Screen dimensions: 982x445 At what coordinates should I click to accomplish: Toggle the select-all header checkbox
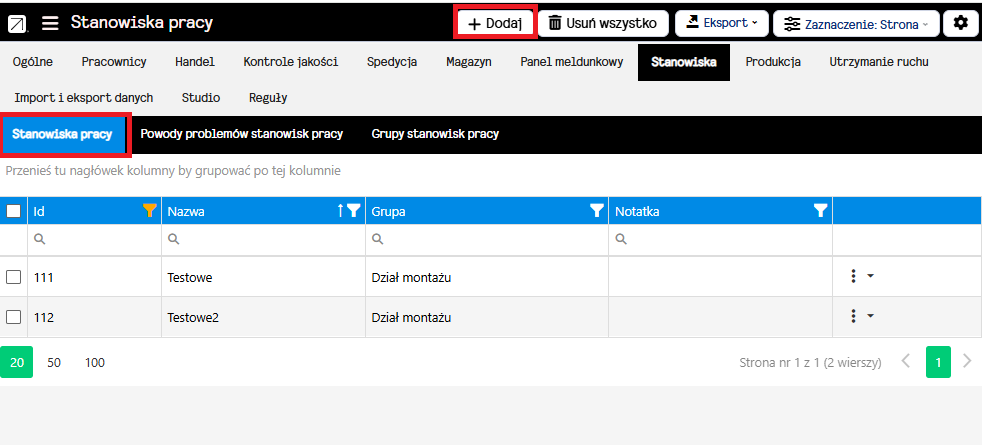click(14, 211)
